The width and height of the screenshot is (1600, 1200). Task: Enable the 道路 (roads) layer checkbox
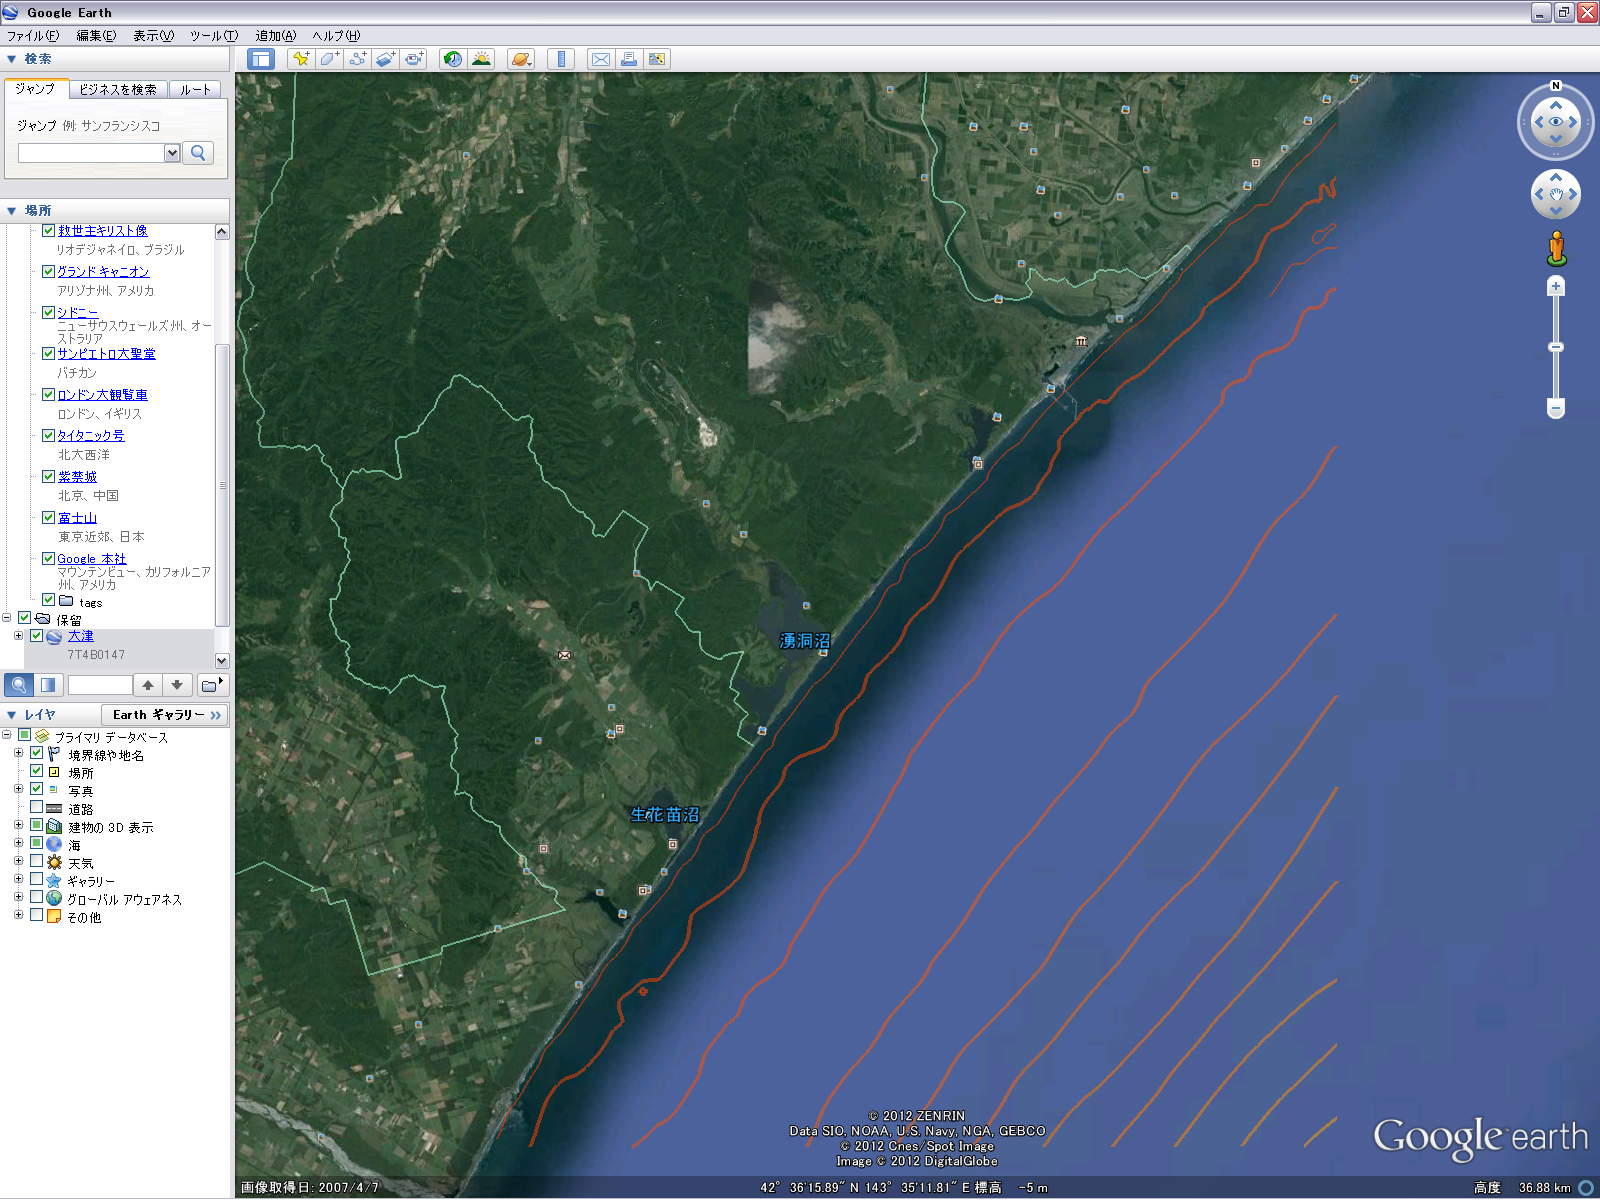click(x=37, y=808)
